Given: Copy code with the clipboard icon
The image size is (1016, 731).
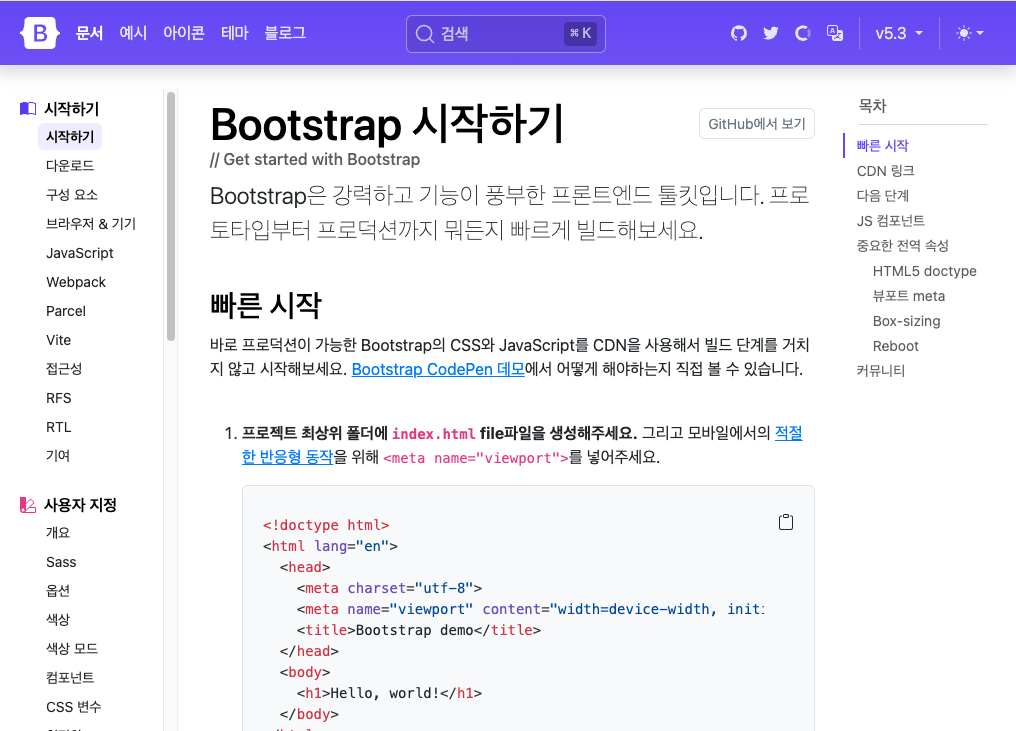Looking at the screenshot, I should (785, 522).
